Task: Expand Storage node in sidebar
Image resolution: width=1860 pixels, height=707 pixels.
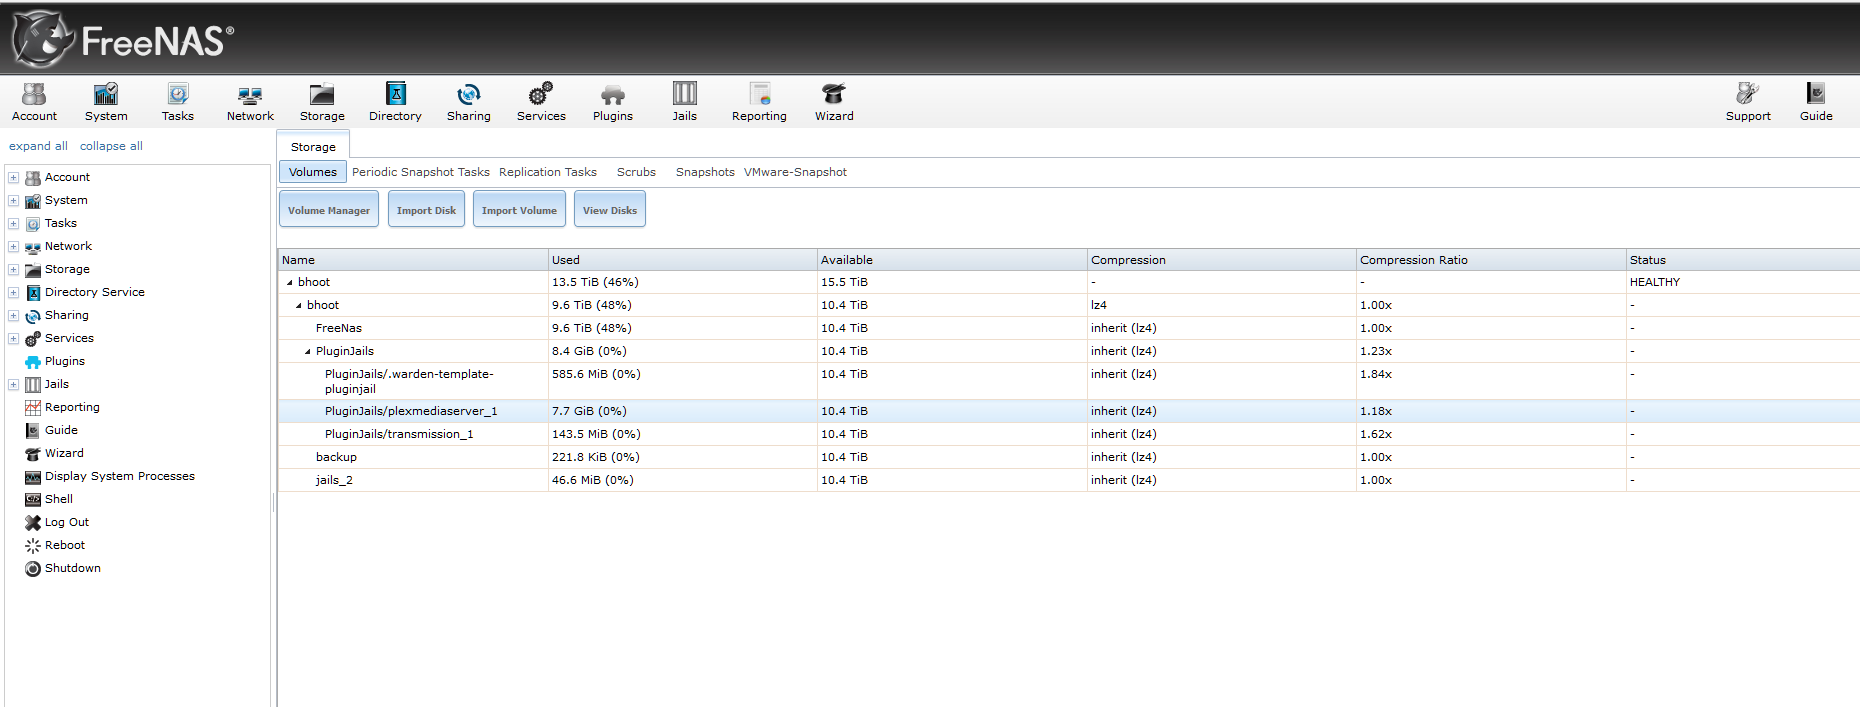Action: [13, 269]
